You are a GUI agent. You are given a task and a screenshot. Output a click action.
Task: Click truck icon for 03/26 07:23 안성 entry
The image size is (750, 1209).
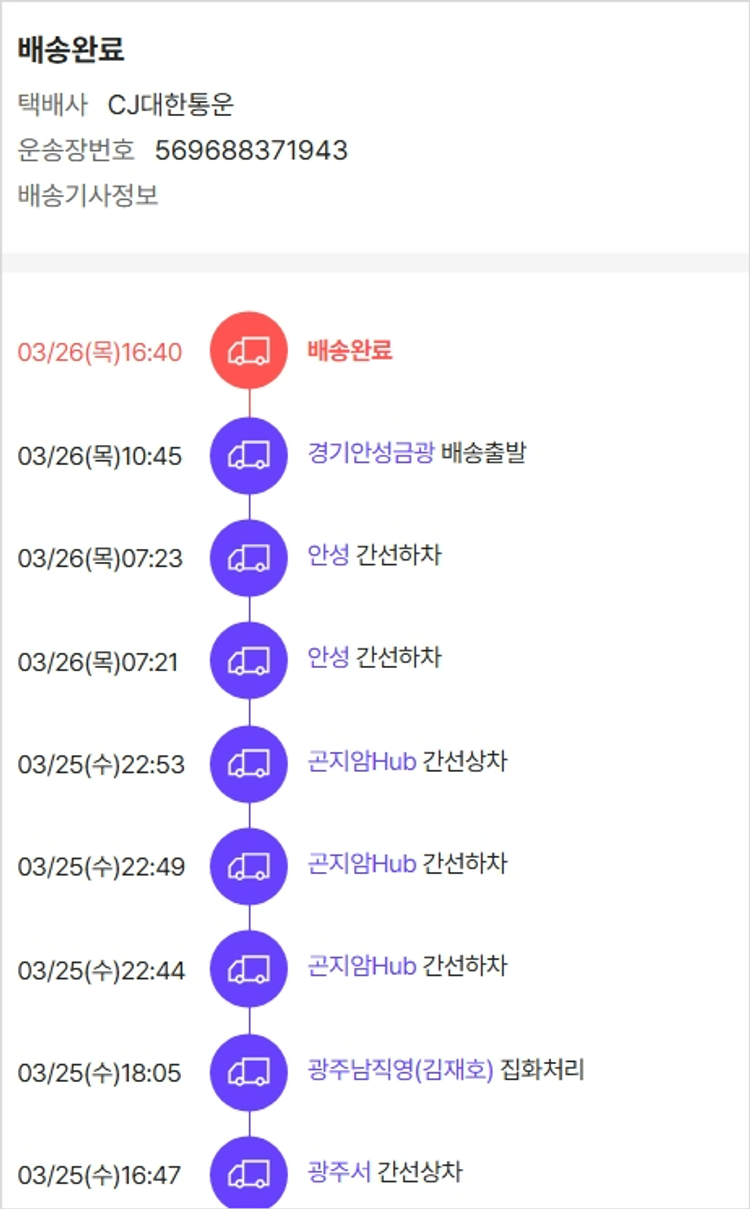(249, 558)
